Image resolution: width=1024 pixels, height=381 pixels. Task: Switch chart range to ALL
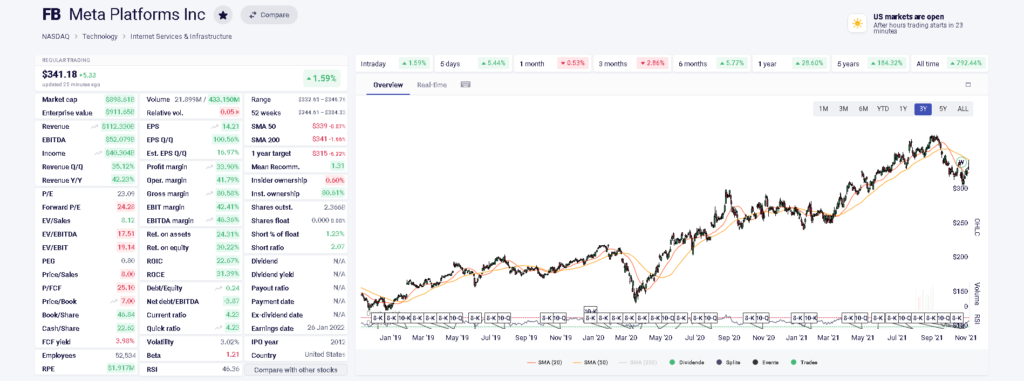tap(963, 109)
